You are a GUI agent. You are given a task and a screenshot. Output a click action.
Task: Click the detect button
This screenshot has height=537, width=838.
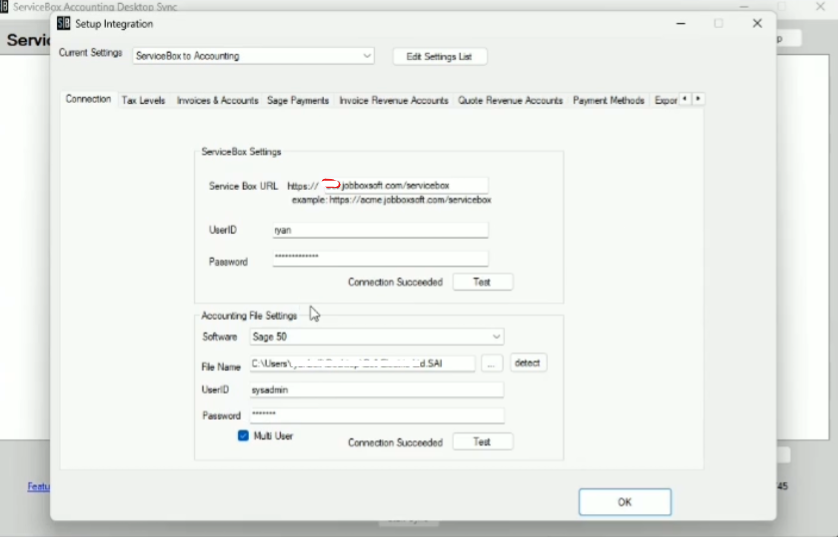click(527, 363)
